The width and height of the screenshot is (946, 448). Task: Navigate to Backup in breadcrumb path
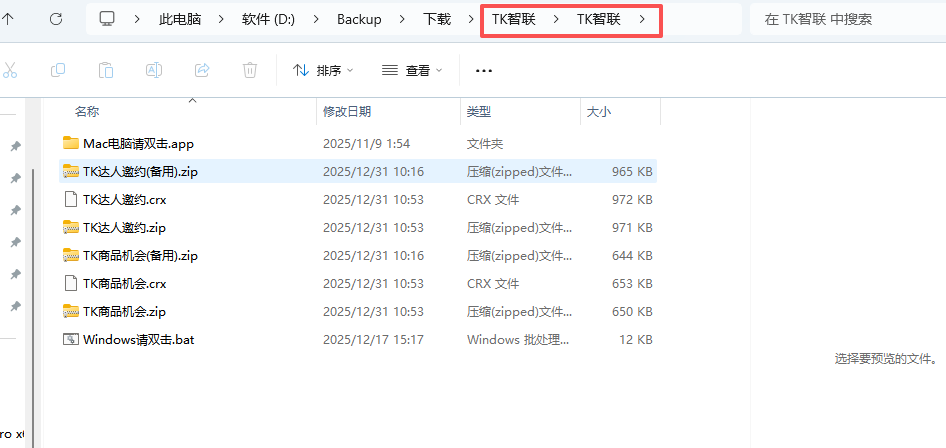[359, 19]
